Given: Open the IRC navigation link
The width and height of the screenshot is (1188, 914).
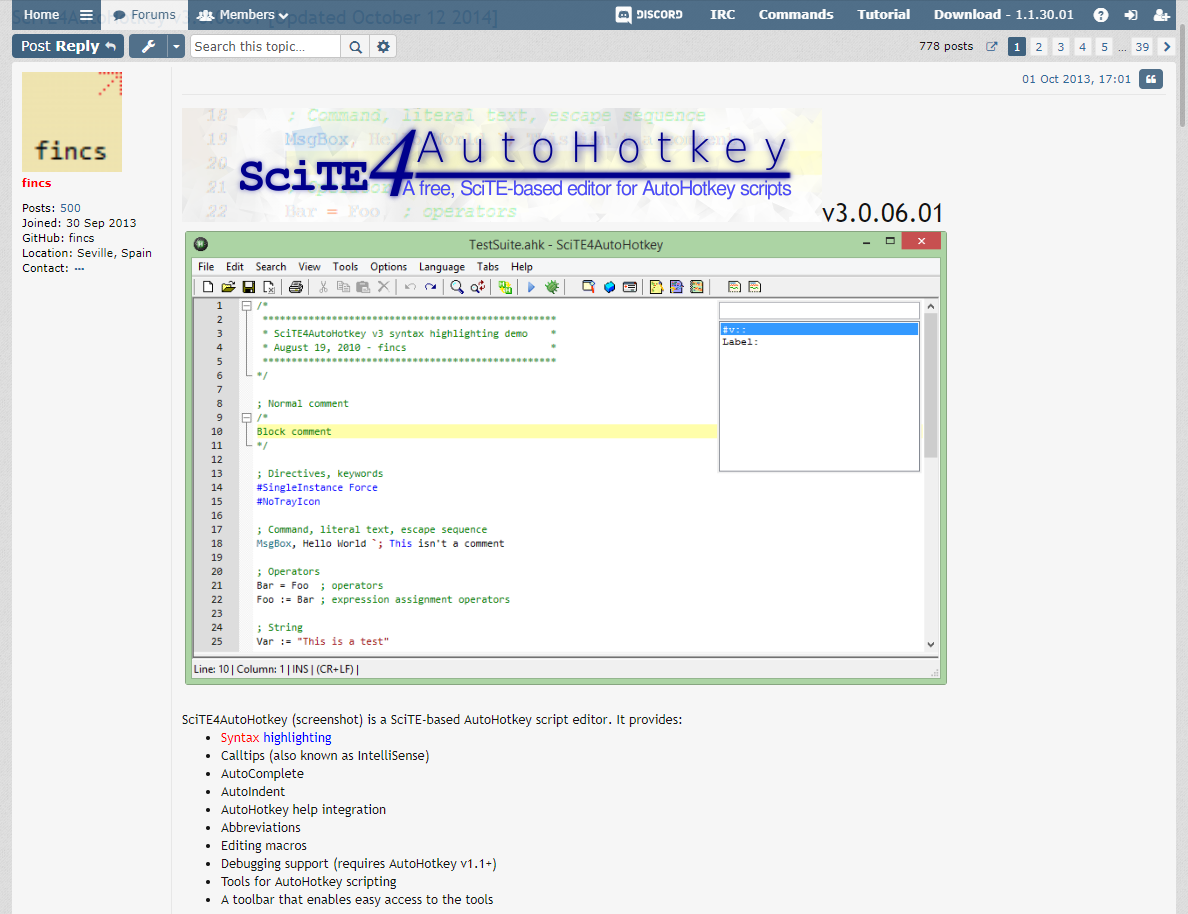Looking at the screenshot, I should [722, 14].
